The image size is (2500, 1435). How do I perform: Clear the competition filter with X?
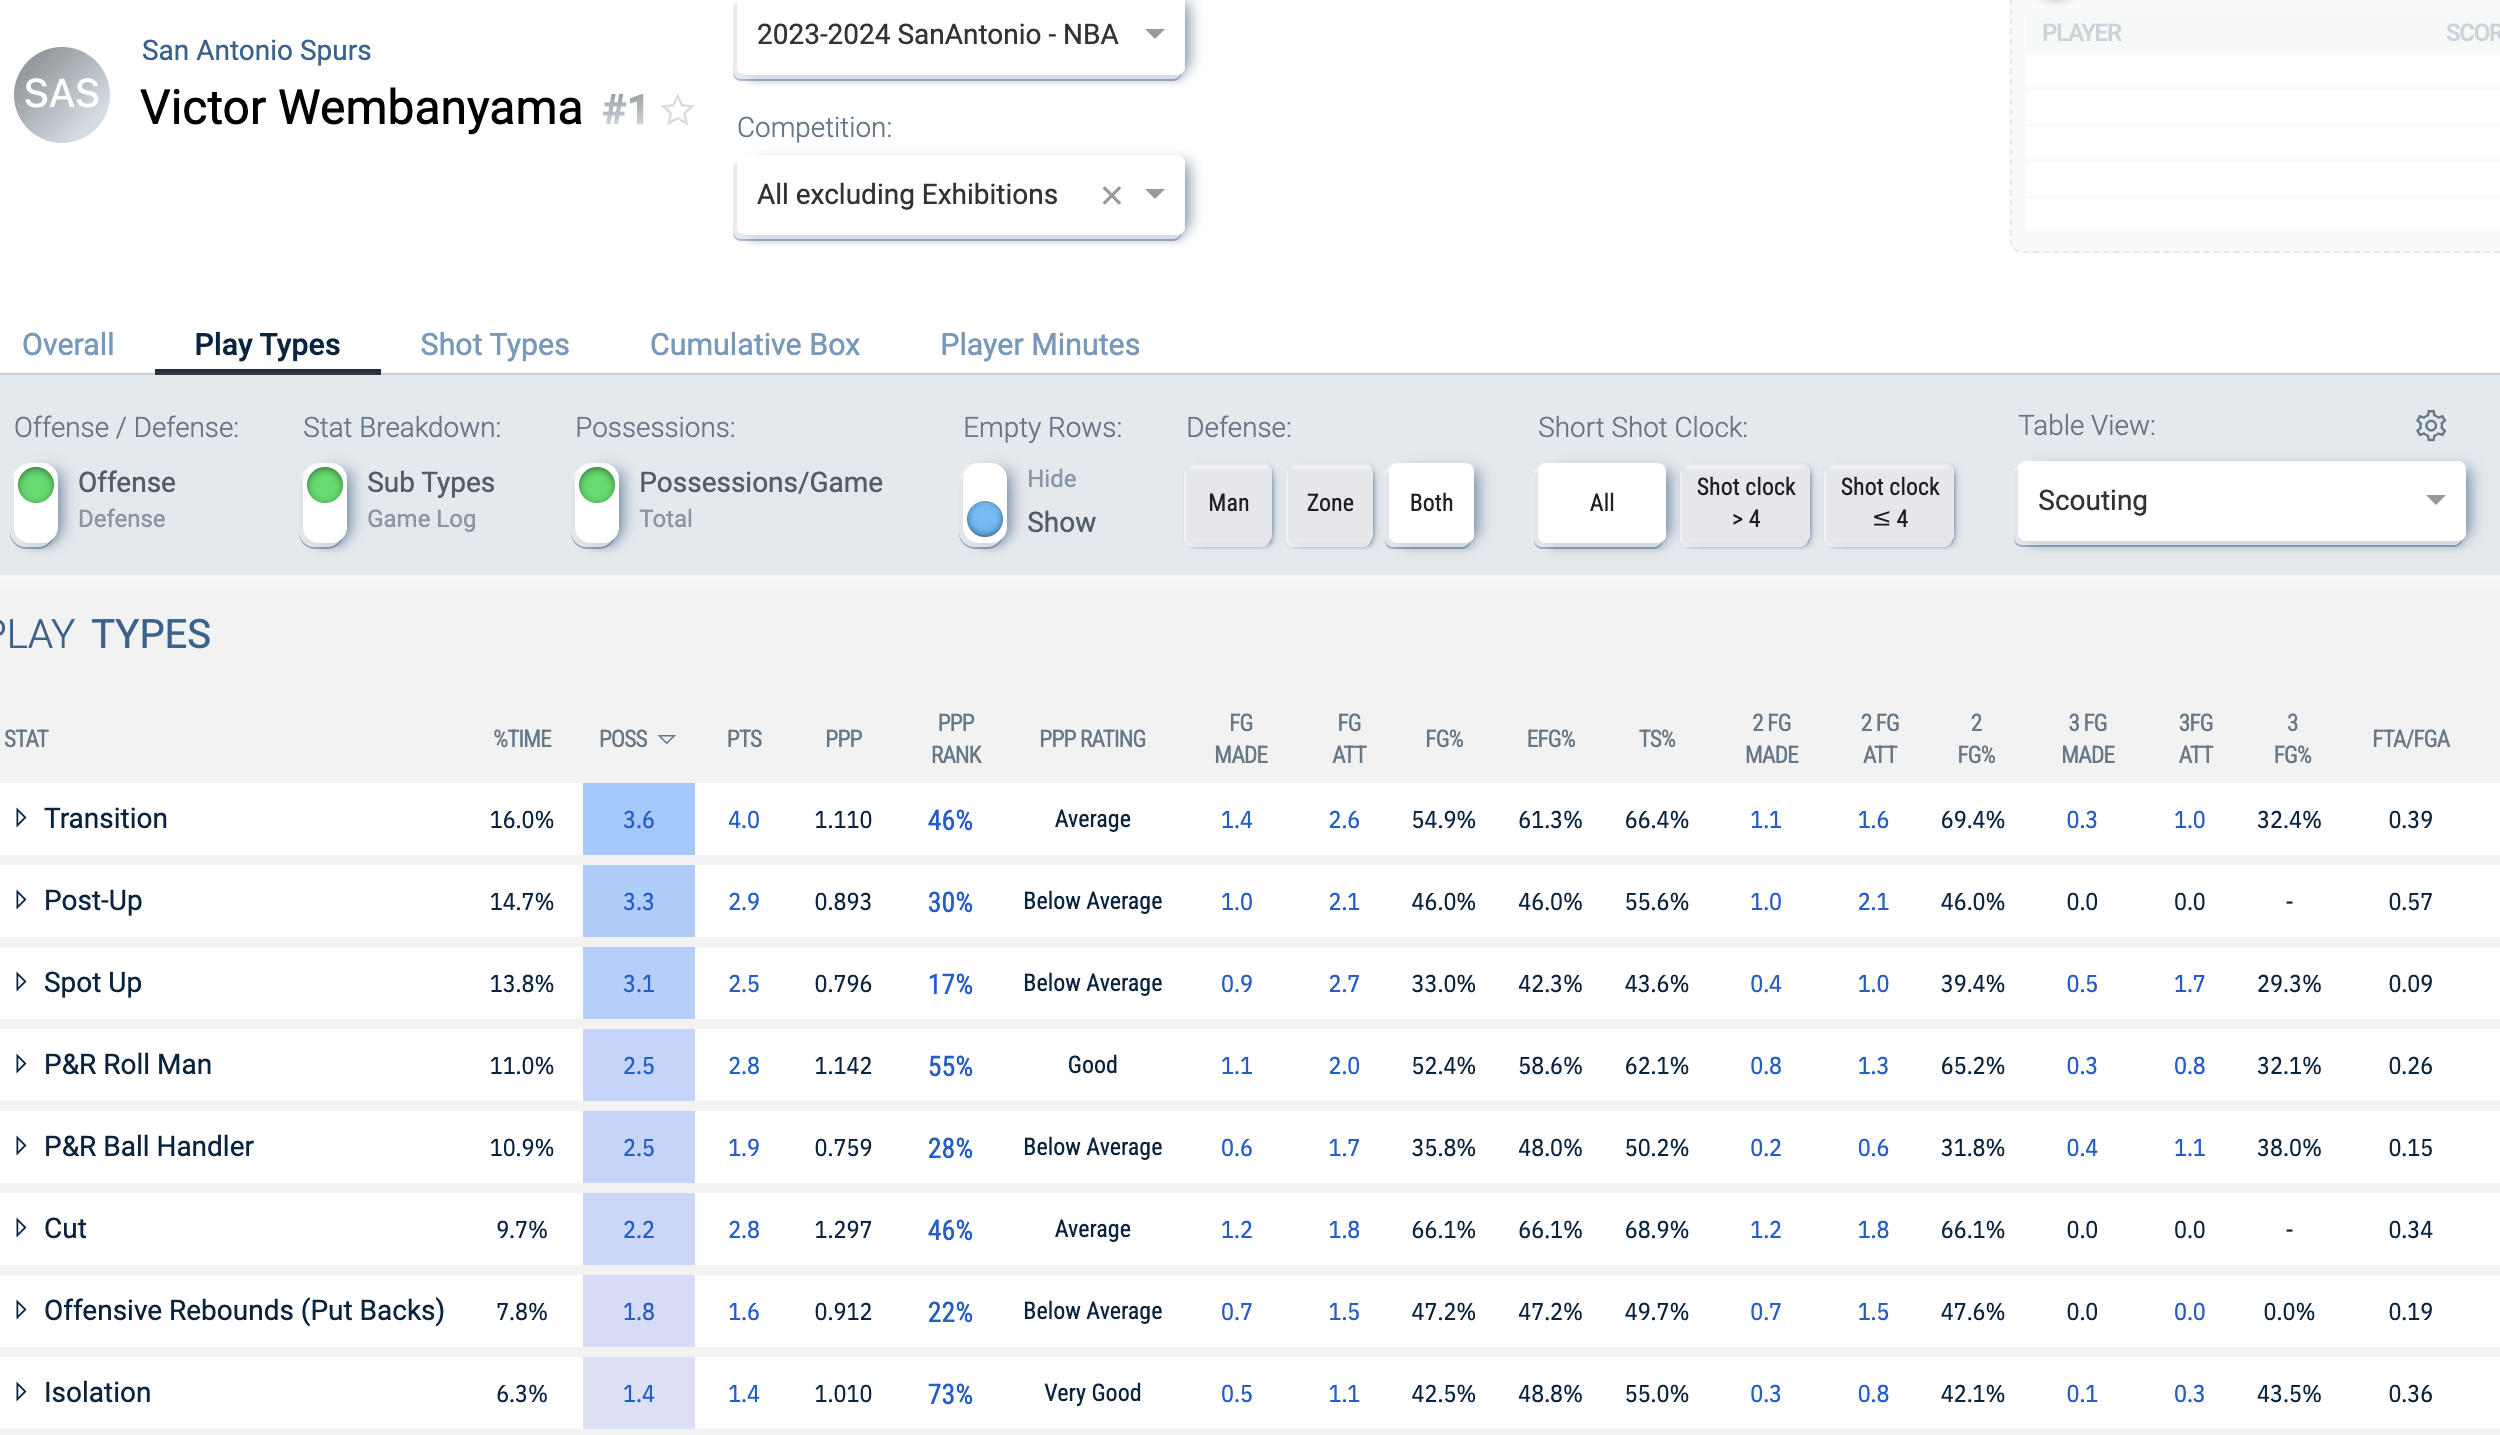click(1111, 195)
